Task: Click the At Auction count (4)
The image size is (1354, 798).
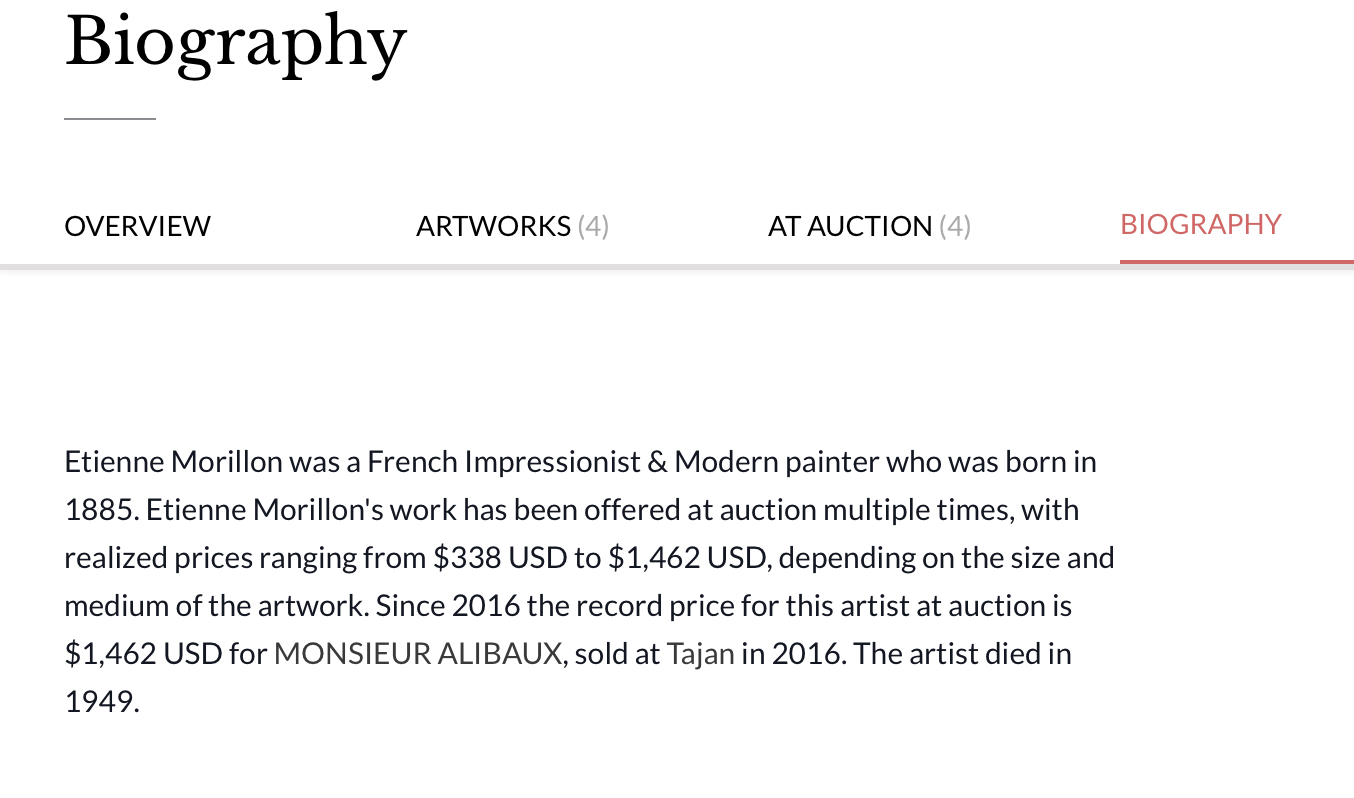Action: point(955,226)
